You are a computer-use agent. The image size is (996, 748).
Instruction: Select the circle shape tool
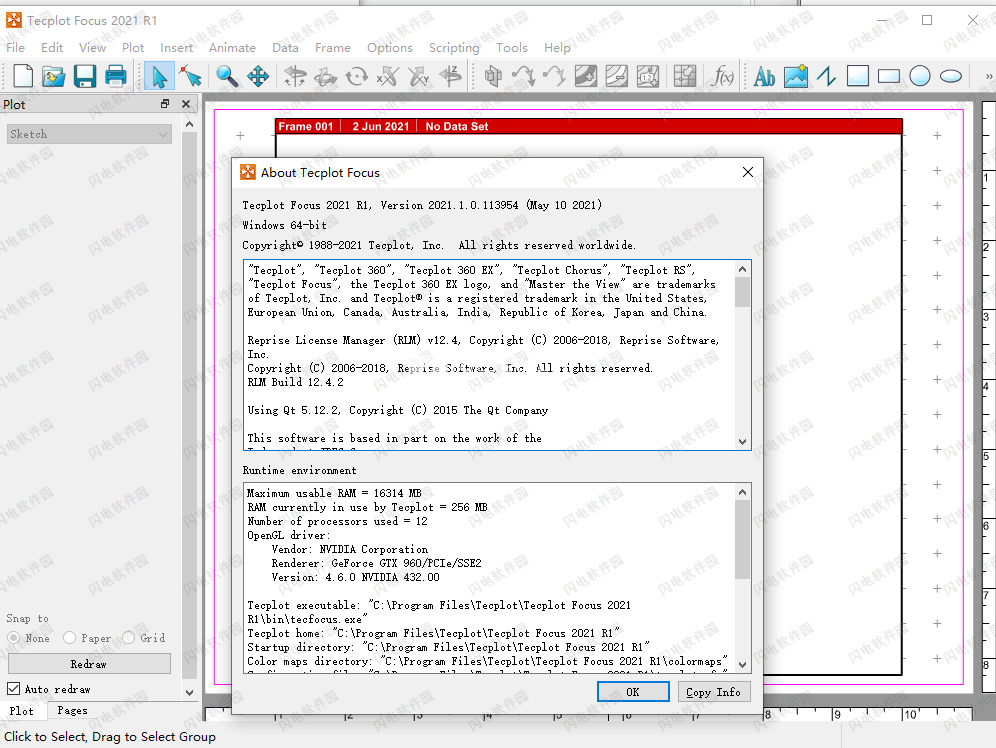click(x=920, y=76)
